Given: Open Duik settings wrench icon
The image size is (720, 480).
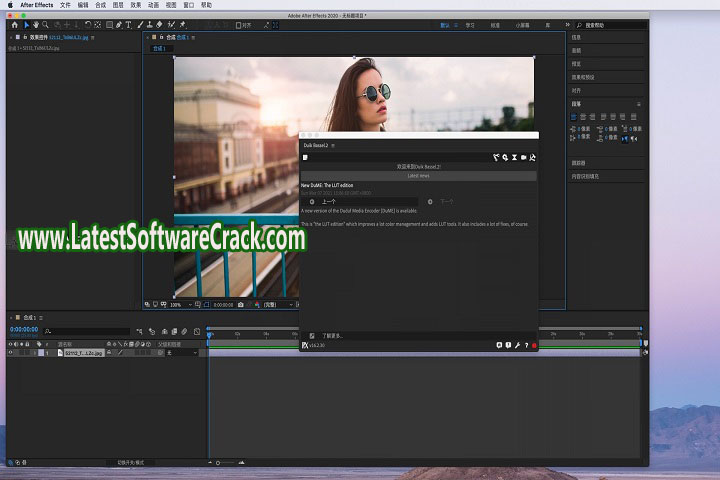Looking at the screenshot, I should click(x=518, y=345).
